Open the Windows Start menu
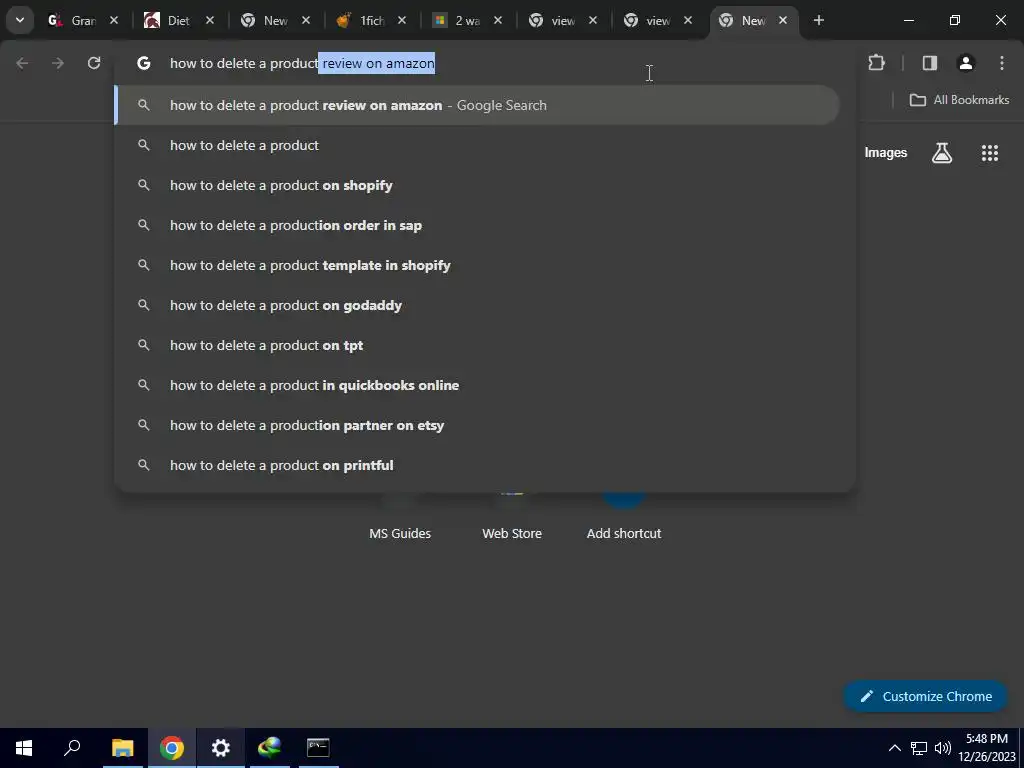This screenshot has height=768, width=1024. click(24, 748)
